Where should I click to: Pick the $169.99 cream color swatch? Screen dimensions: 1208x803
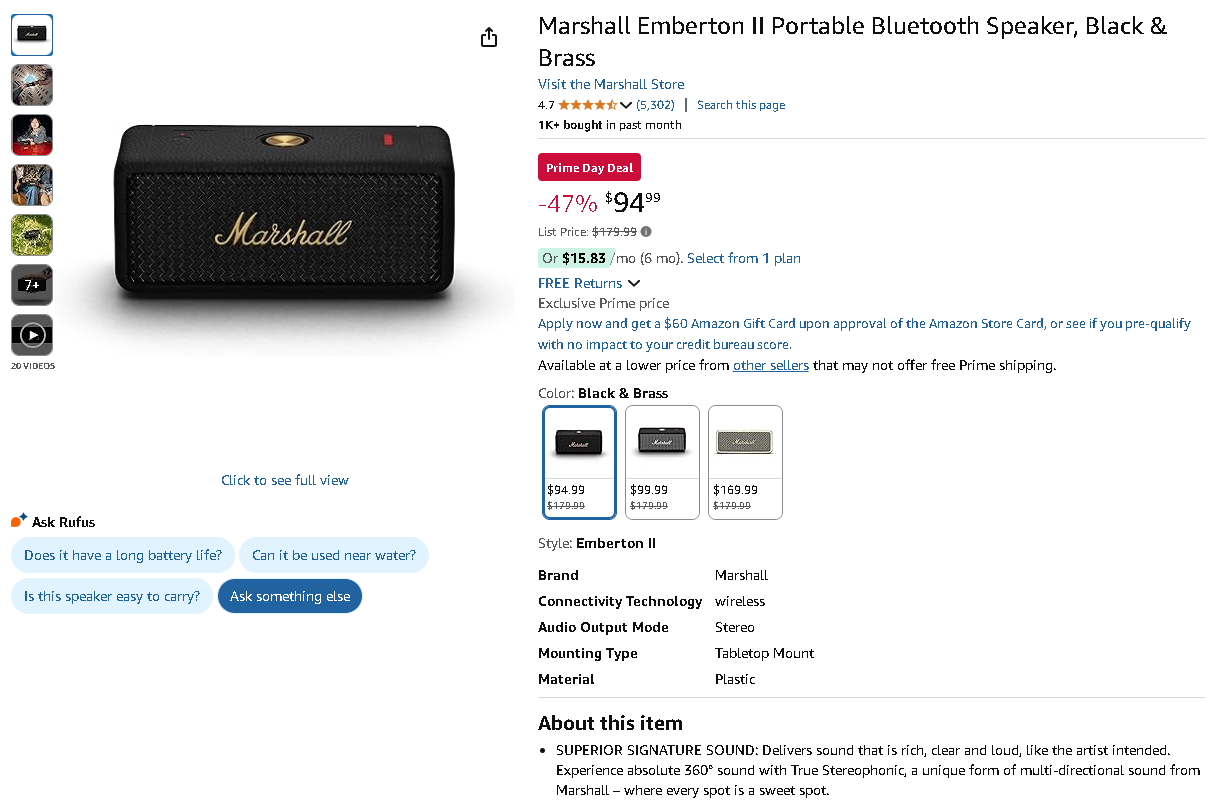point(745,461)
